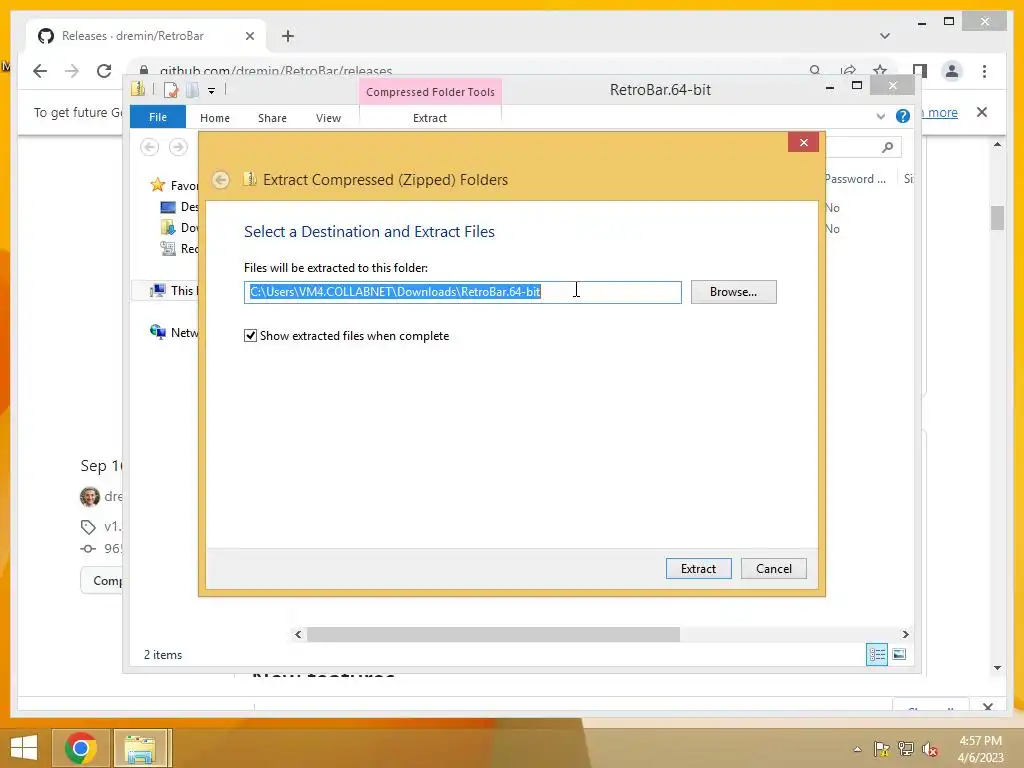This screenshot has height=768, width=1024.
Task: Click the Action Center flag tray icon
Action: click(x=882, y=749)
